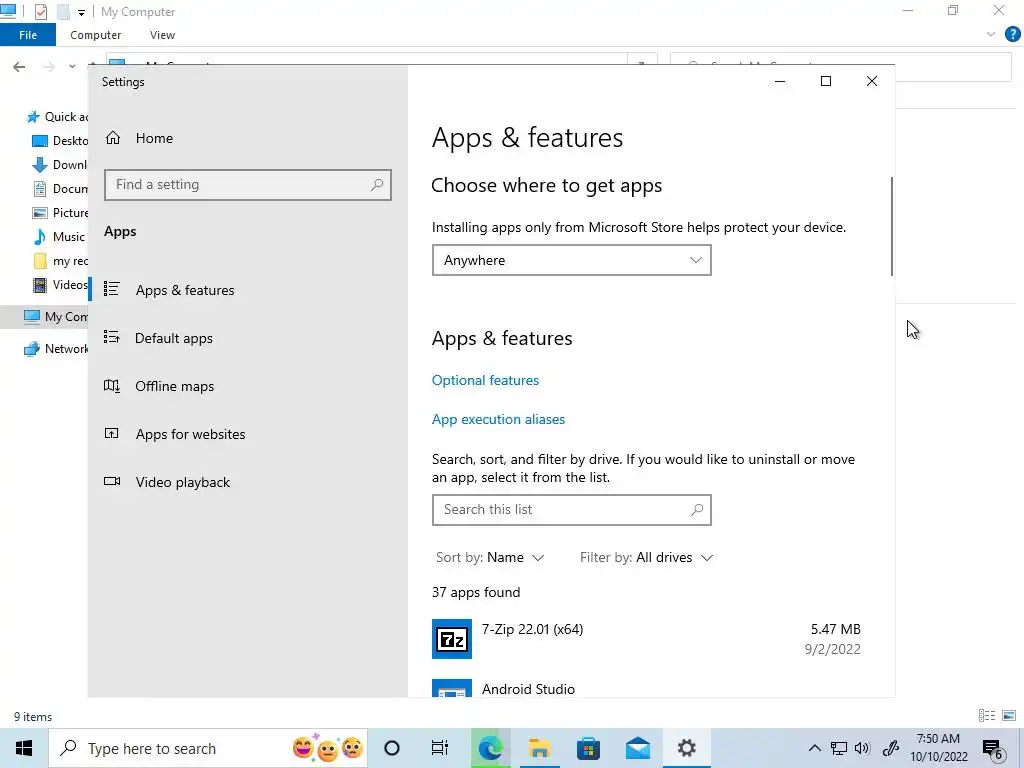
Task: Click magnifier in Search this list box
Action: (697, 509)
